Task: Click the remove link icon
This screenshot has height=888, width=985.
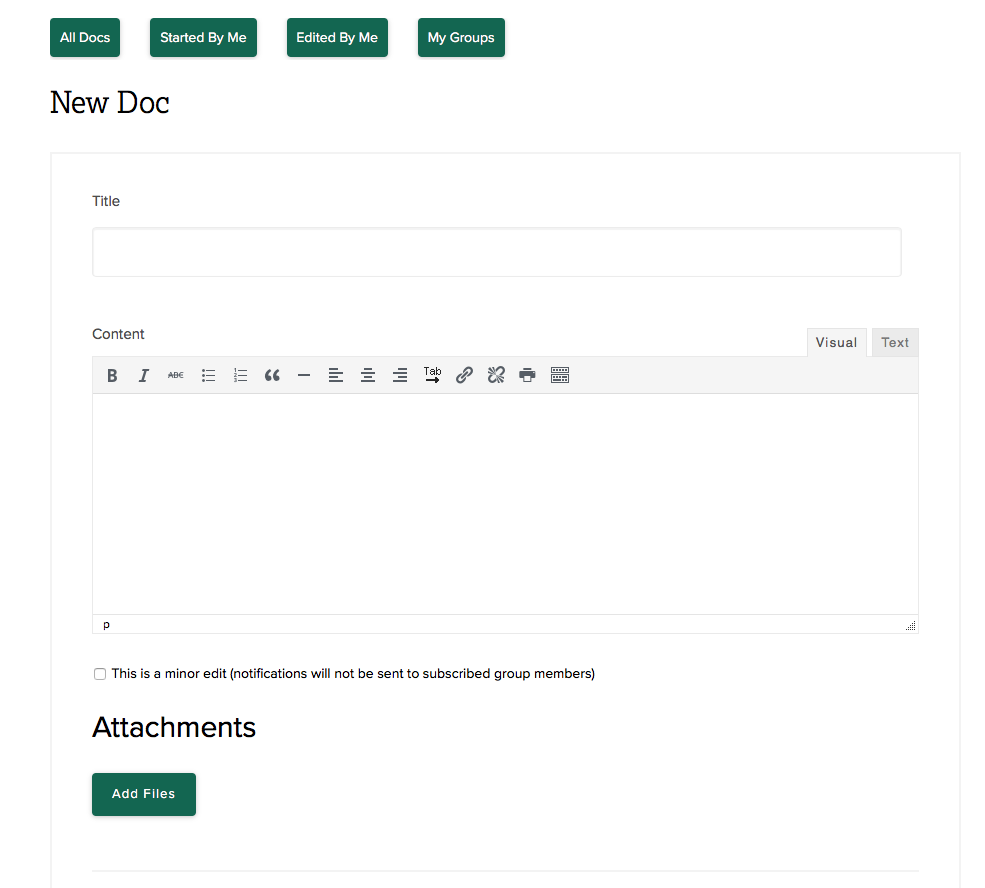Action: (496, 376)
